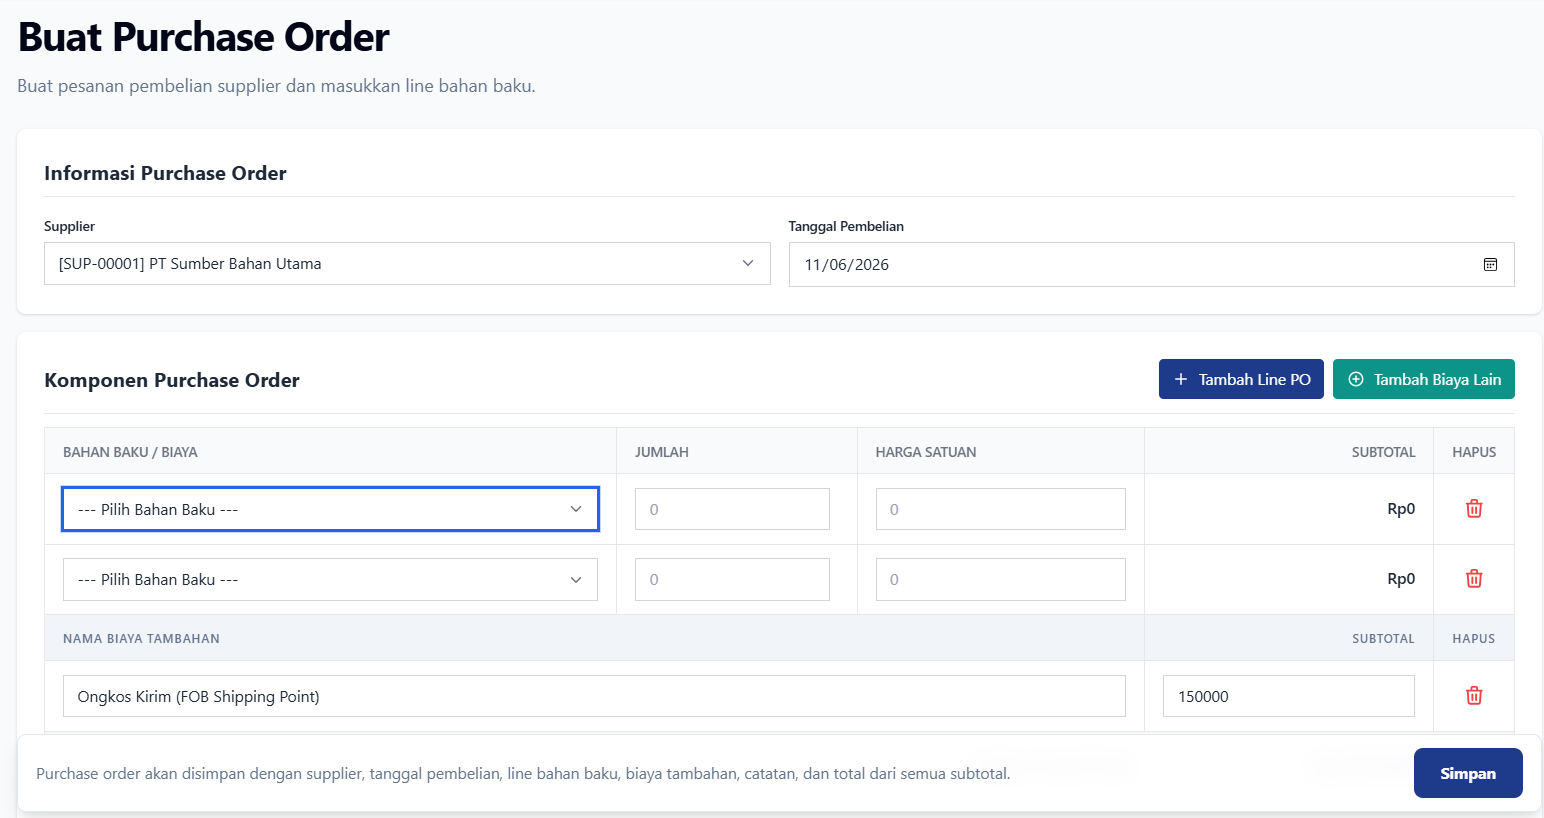Open the calendar picker icon
This screenshot has height=818, width=1544.
tap(1490, 265)
